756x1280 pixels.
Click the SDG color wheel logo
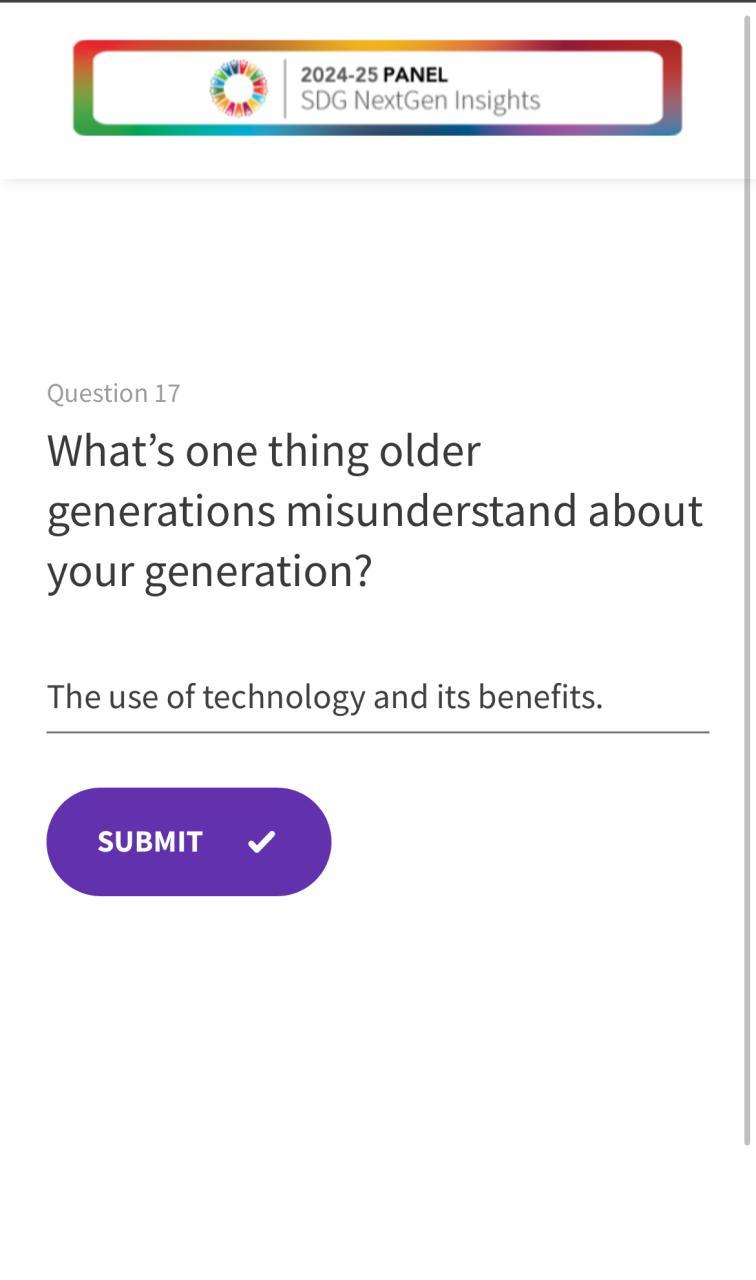click(238, 88)
